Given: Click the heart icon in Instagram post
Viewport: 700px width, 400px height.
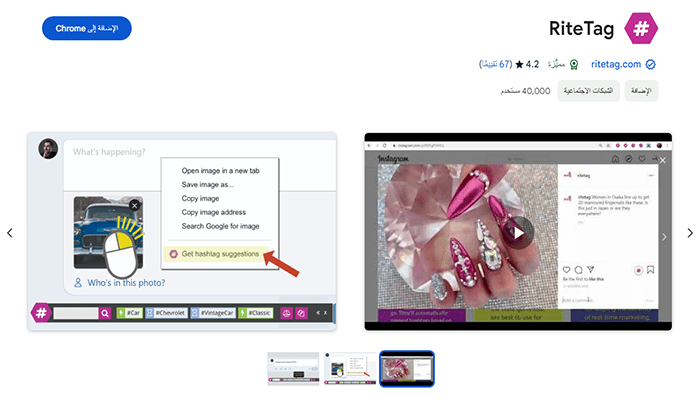Looking at the screenshot, I should (x=566, y=270).
